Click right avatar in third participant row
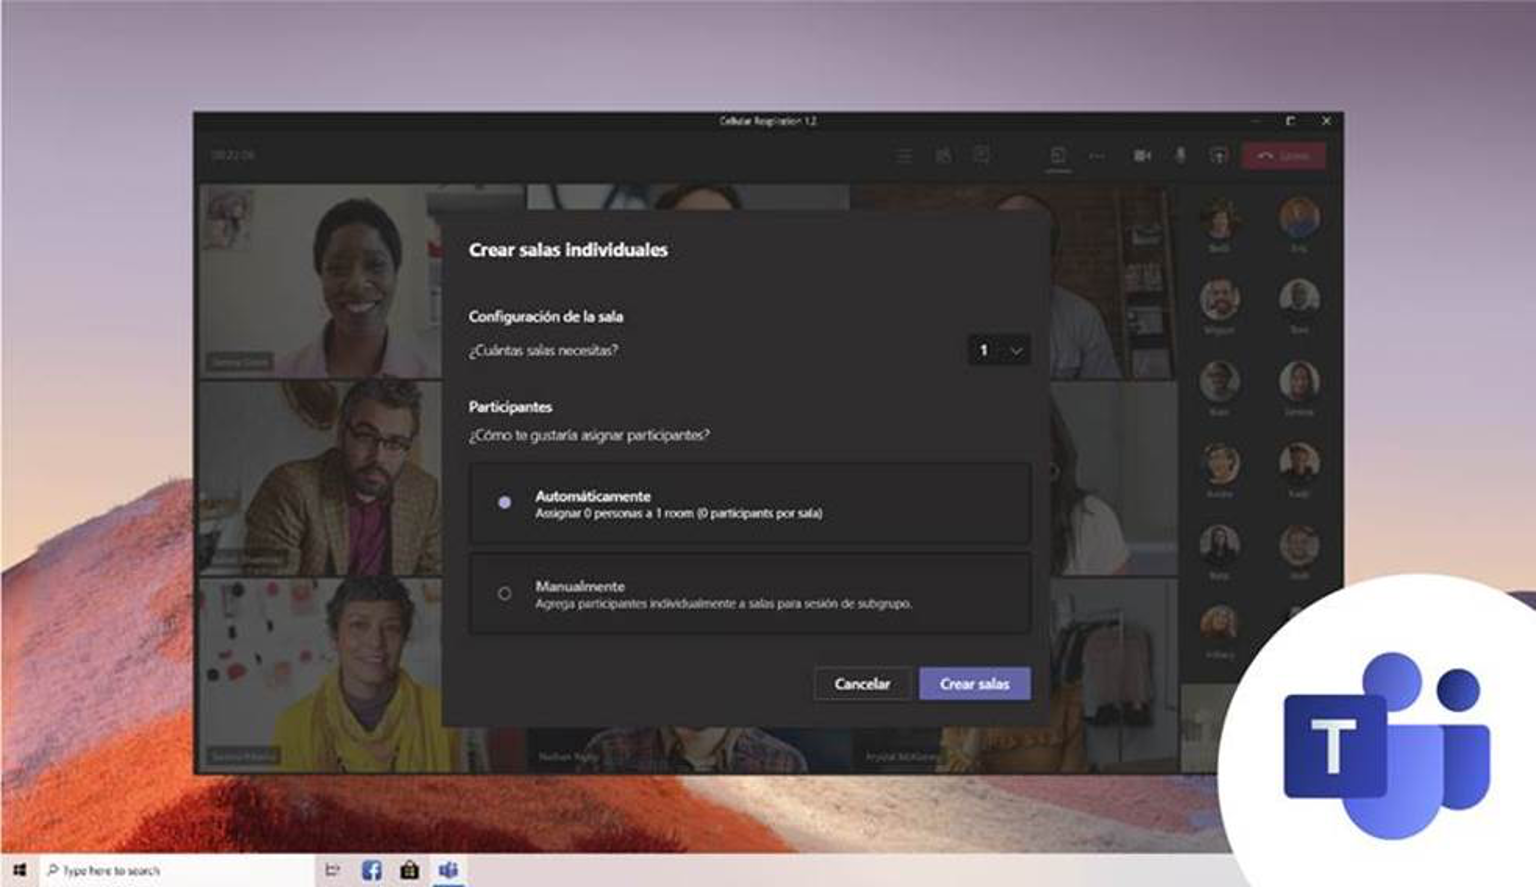The height and width of the screenshot is (887, 1537). (x=1299, y=381)
